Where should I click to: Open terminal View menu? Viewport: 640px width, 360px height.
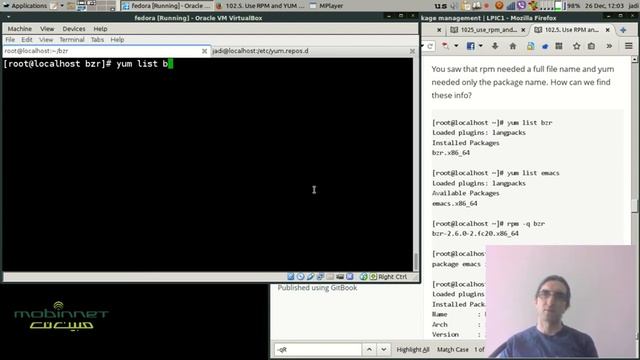coord(46,40)
